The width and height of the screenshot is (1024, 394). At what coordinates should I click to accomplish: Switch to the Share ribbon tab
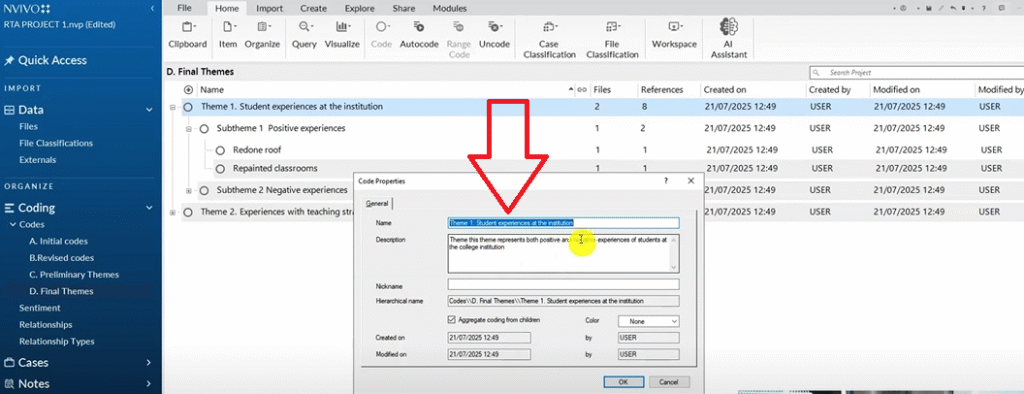(x=404, y=8)
